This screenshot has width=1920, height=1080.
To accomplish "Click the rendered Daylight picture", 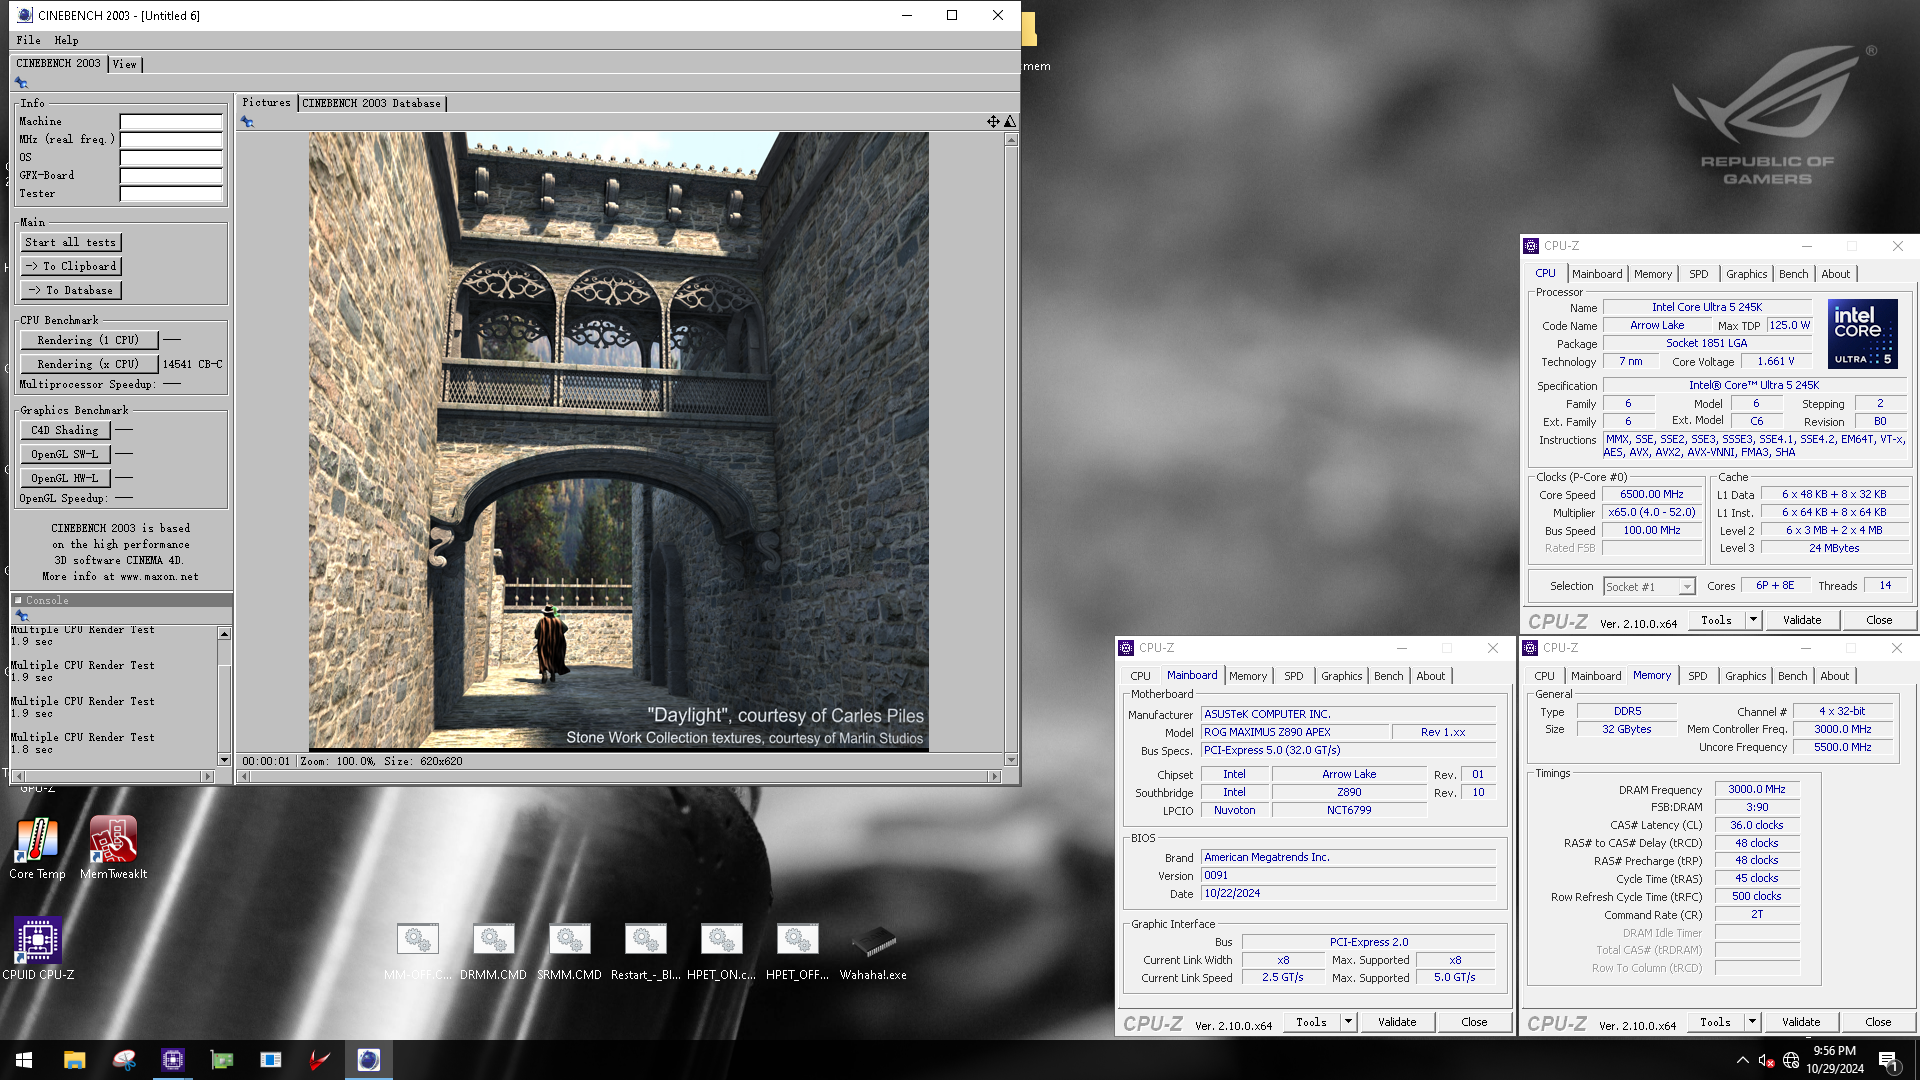I will [x=618, y=441].
